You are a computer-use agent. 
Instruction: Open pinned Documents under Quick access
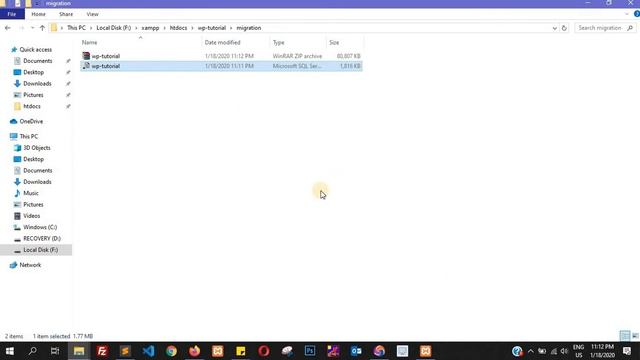[x=38, y=61]
